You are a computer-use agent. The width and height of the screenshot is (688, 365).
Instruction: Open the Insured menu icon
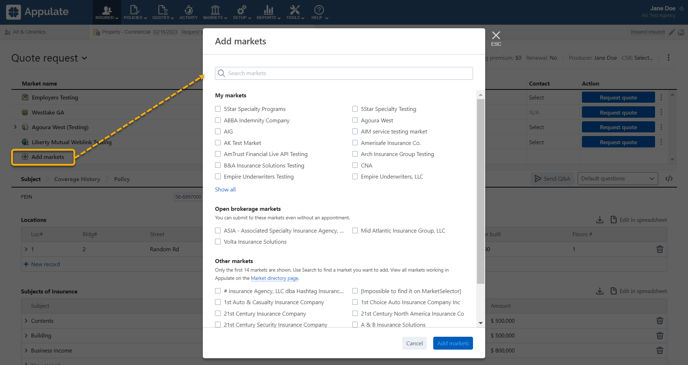[107, 12]
